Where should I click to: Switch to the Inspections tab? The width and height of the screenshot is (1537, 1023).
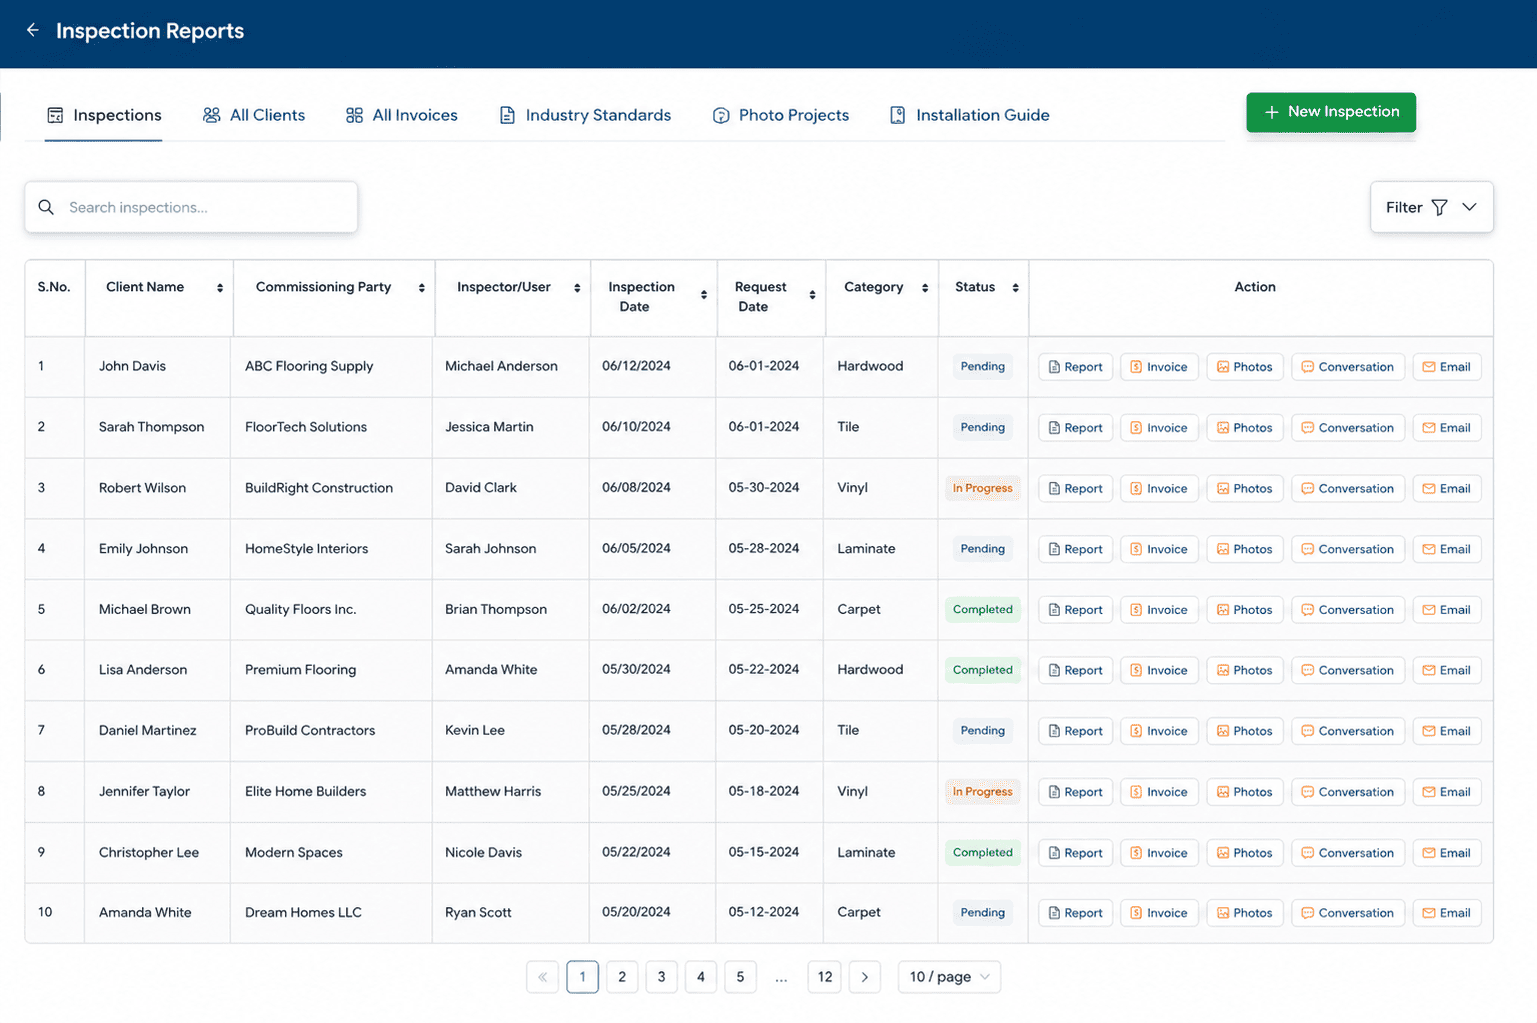tap(104, 115)
